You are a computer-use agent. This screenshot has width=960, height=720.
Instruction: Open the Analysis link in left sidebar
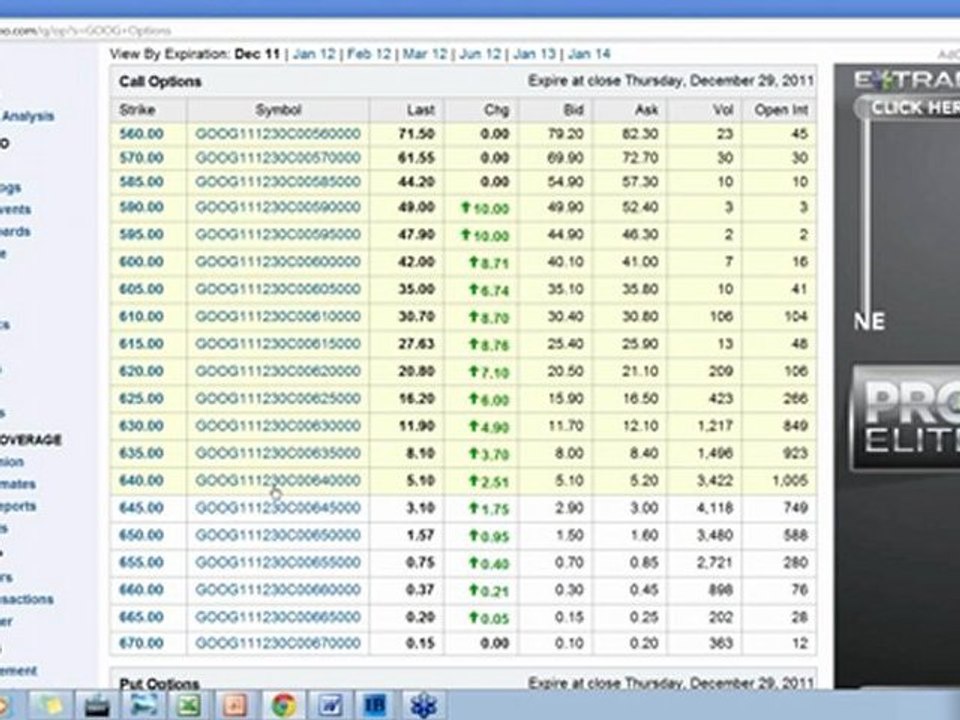pos(28,116)
